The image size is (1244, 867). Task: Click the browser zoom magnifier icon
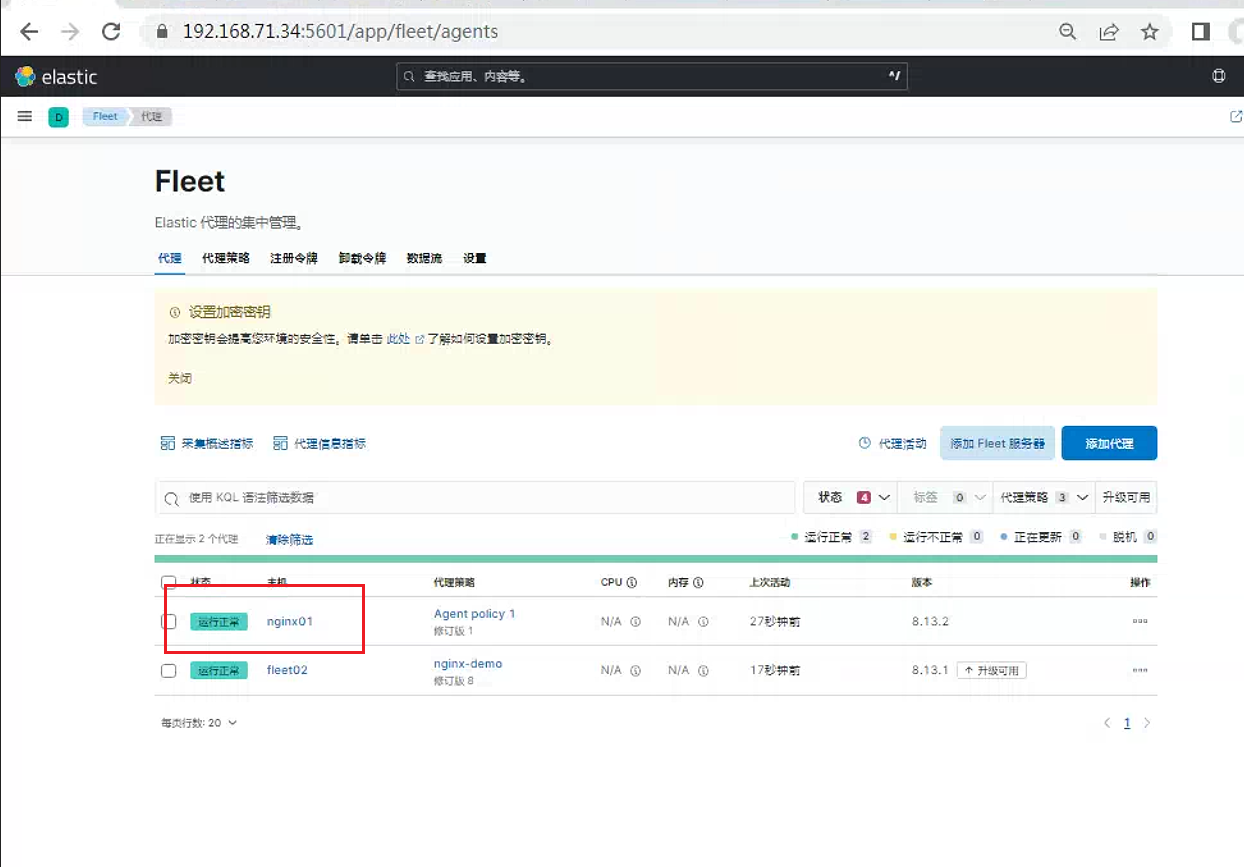1068,32
